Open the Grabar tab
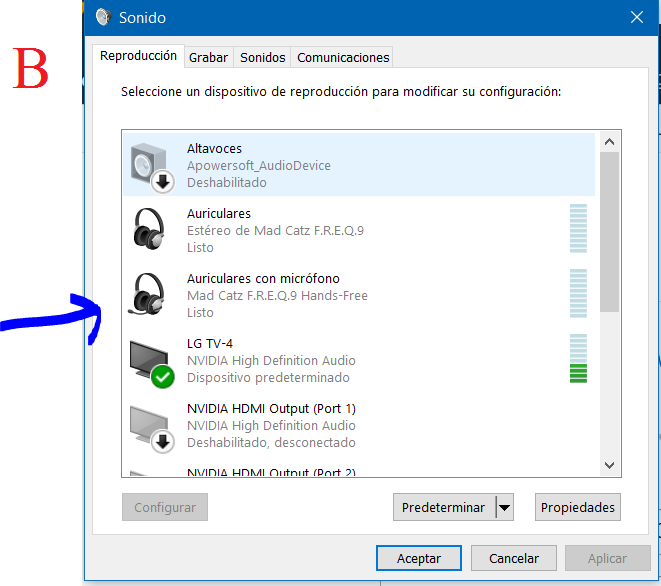 click(x=208, y=57)
